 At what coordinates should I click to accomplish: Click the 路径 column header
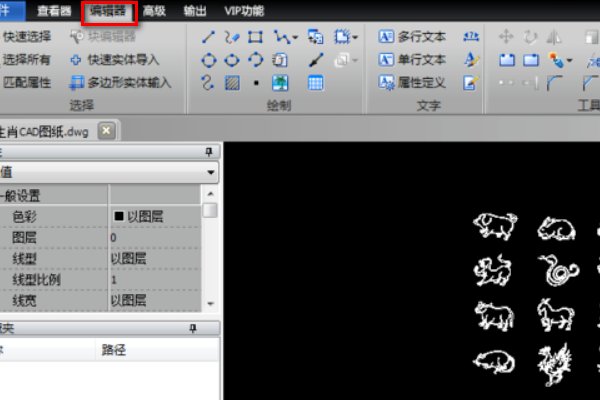coord(158,349)
